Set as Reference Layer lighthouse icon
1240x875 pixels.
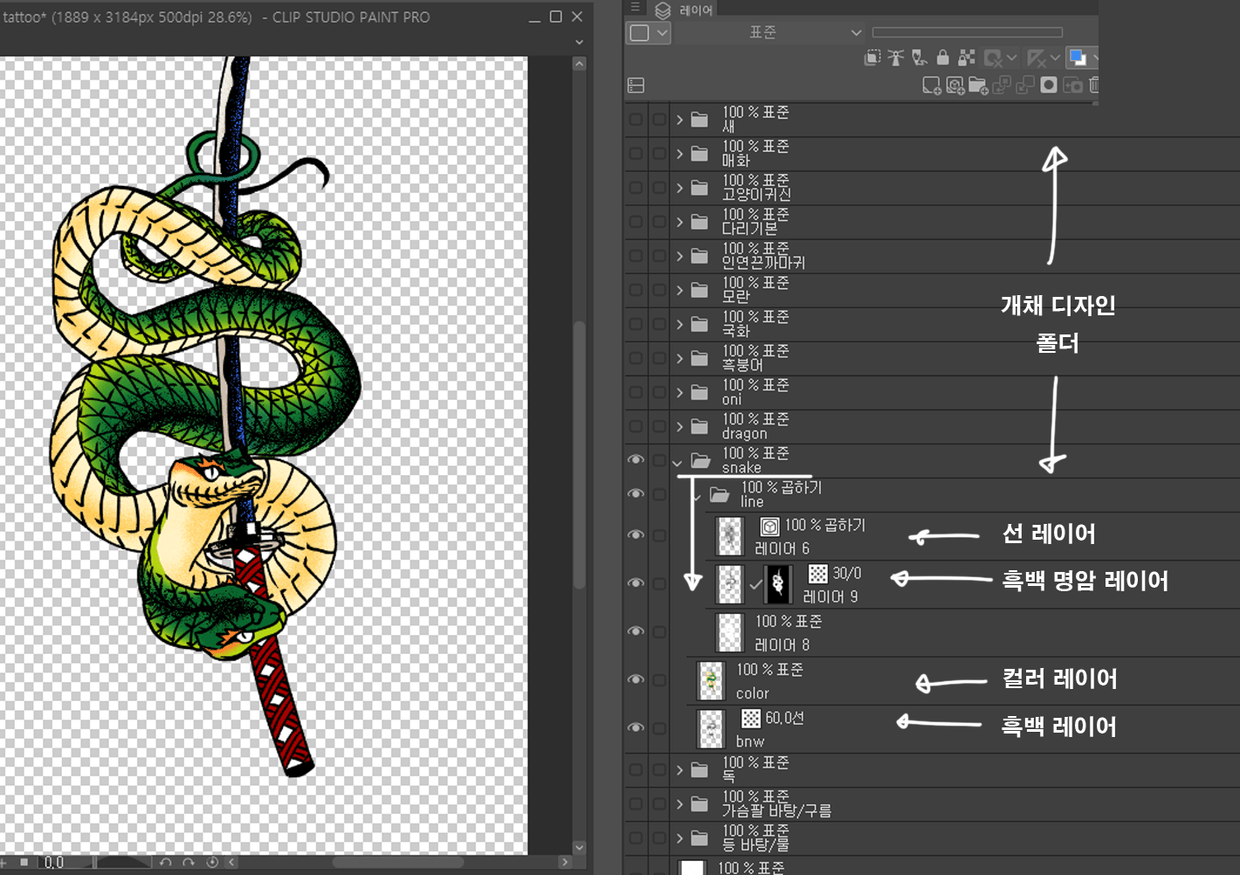point(896,58)
